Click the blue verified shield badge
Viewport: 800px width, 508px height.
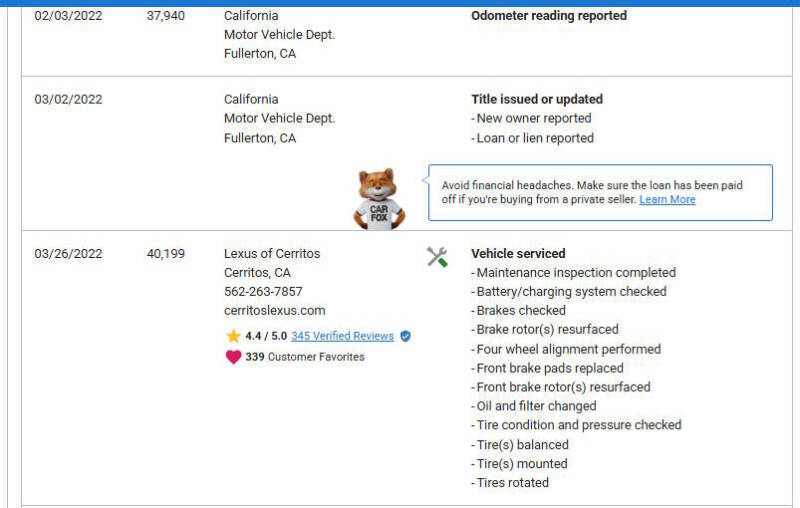[x=405, y=336]
